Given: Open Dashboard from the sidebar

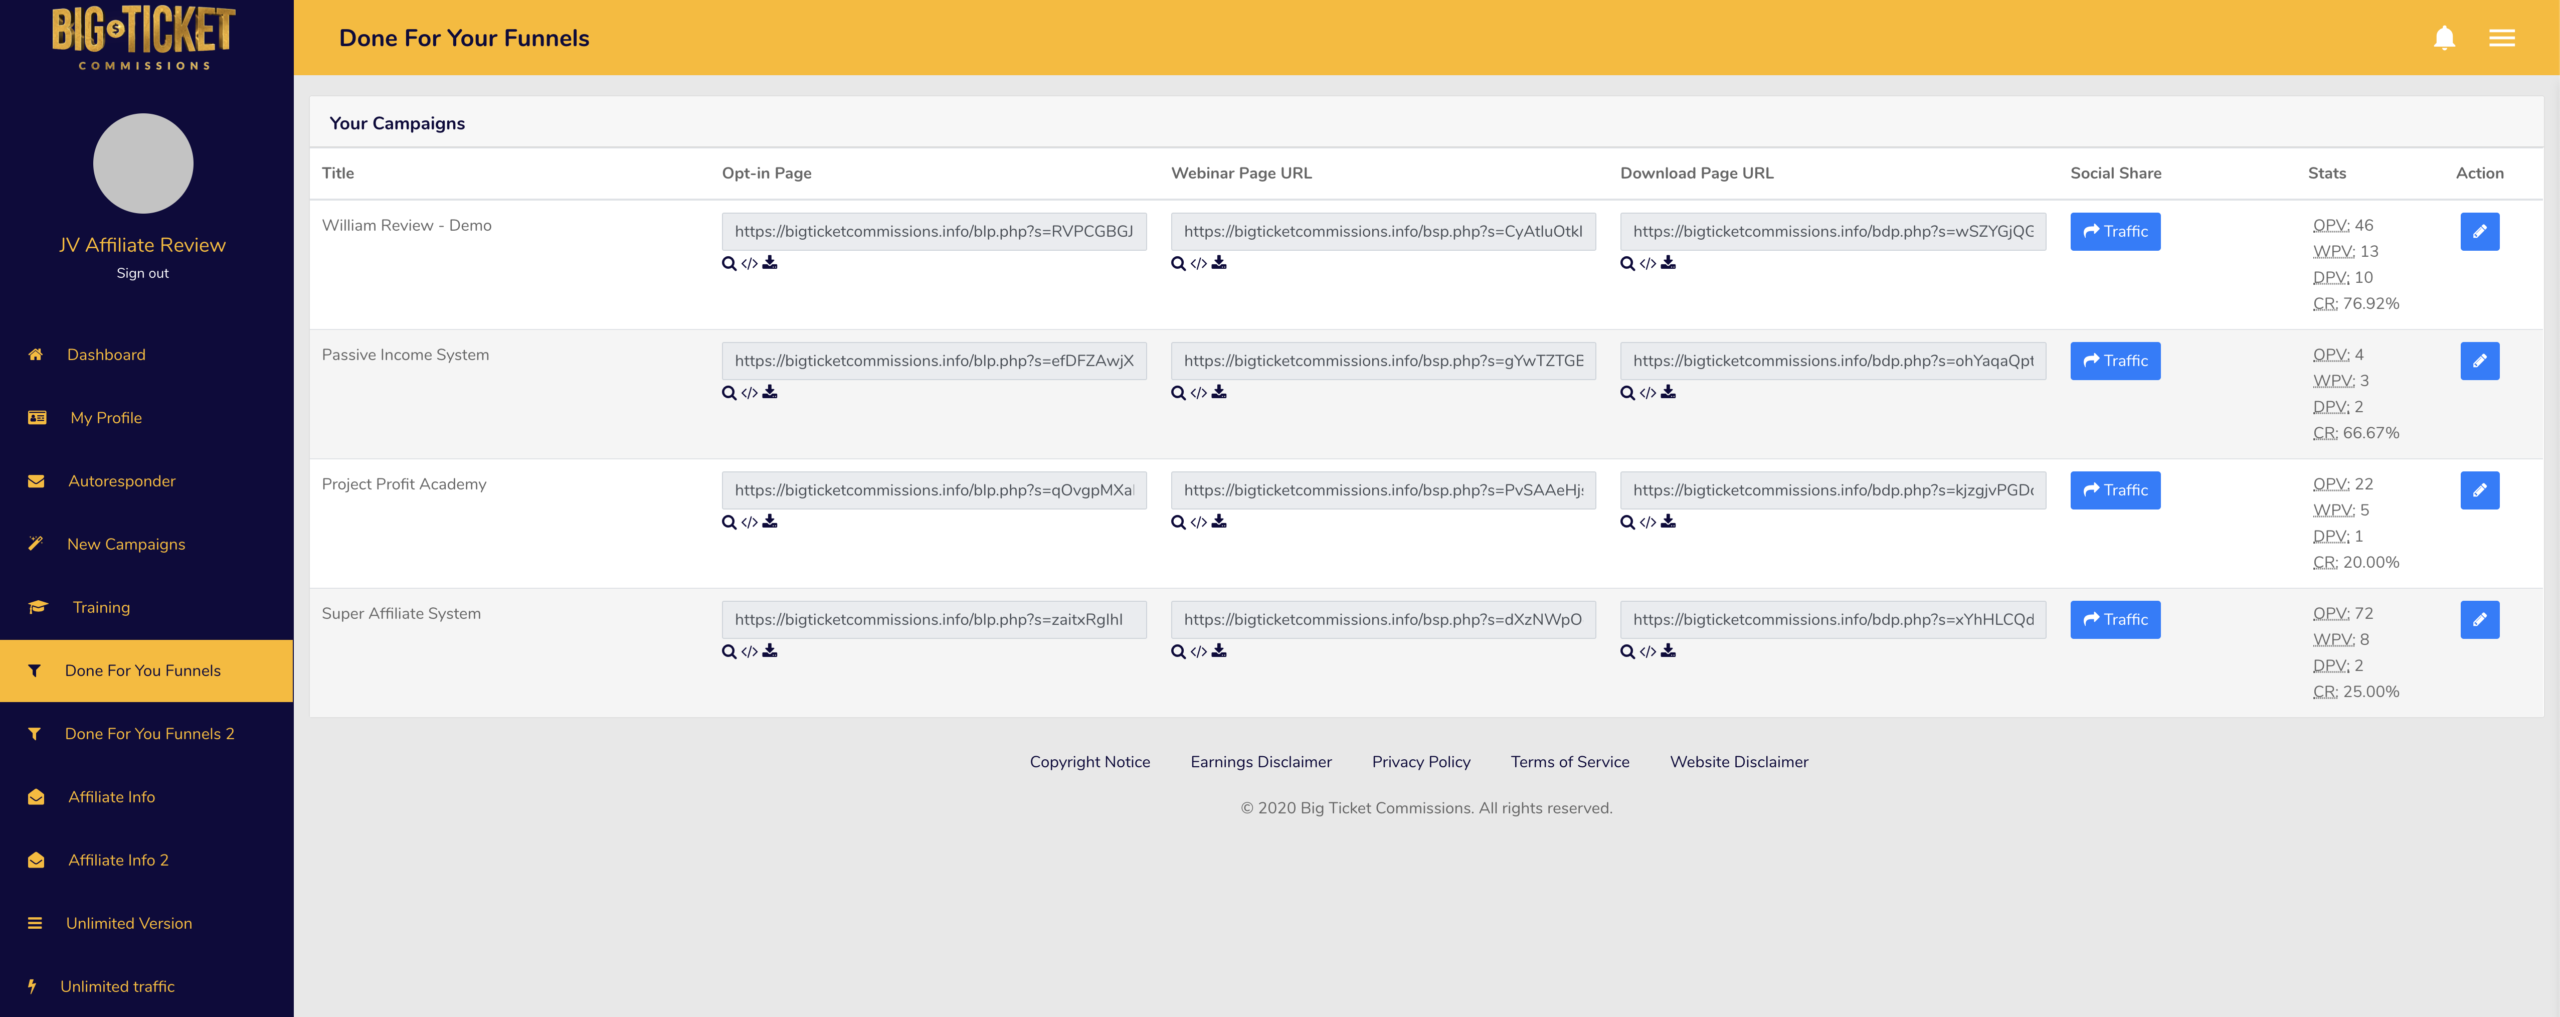Looking at the screenshot, I should (x=106, y=355).
